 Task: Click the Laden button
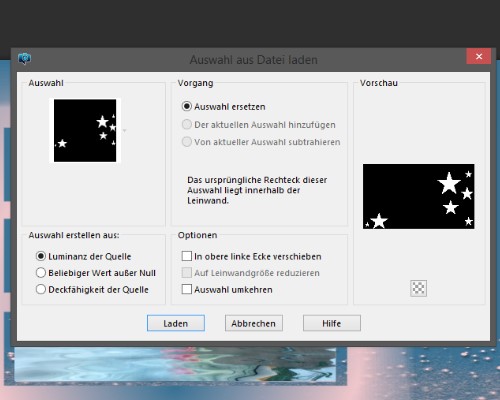[x=176, y=323]
